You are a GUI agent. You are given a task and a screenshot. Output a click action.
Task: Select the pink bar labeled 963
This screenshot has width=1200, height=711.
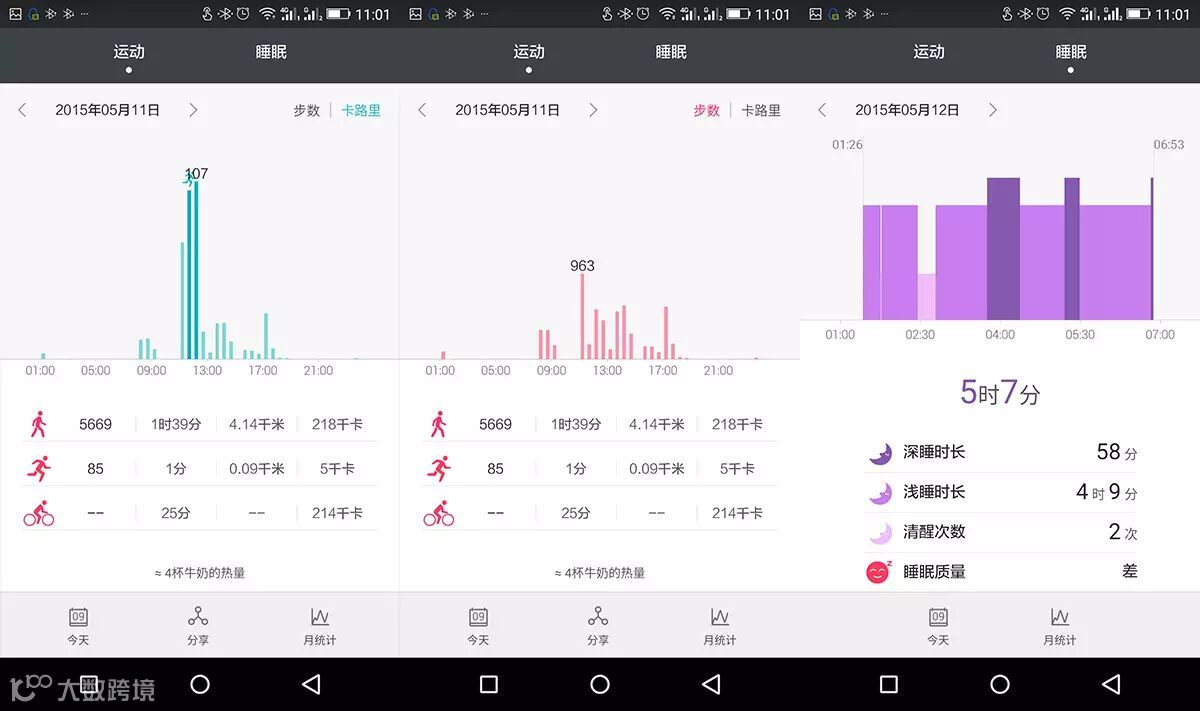tap(582, 316)
